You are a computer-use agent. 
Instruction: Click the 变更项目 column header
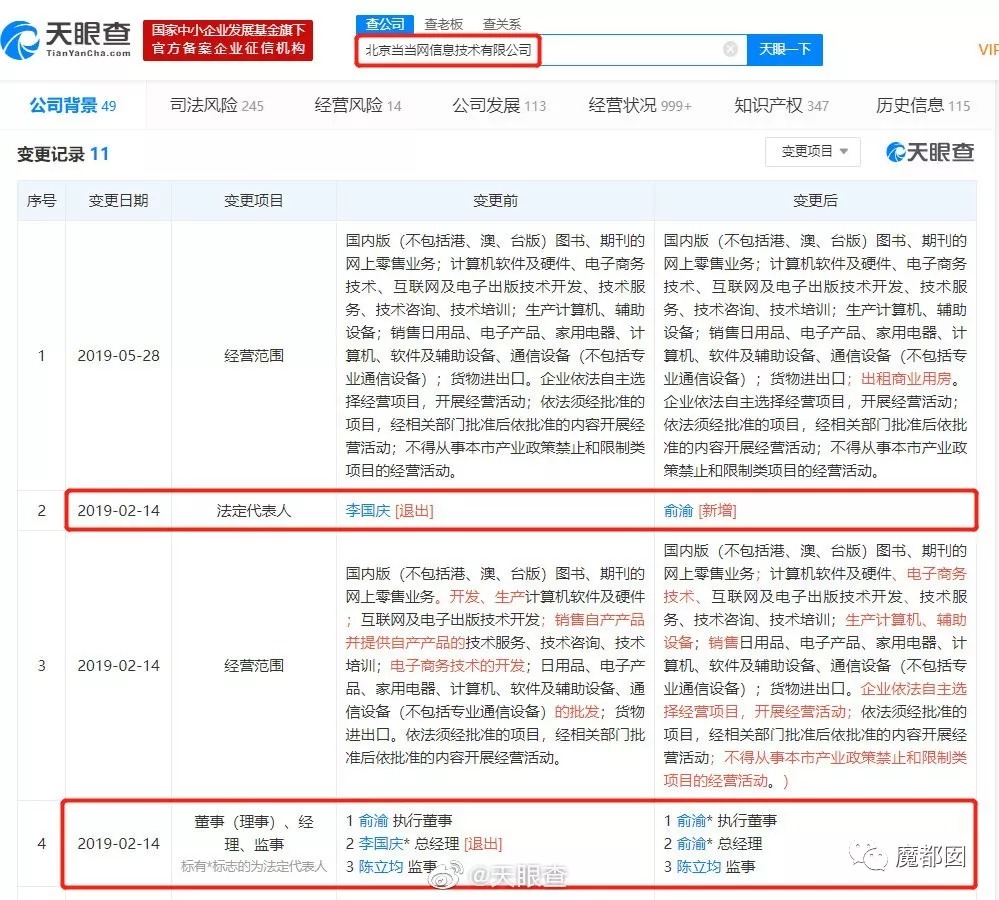pyautogui.click(x=254, y=201)
